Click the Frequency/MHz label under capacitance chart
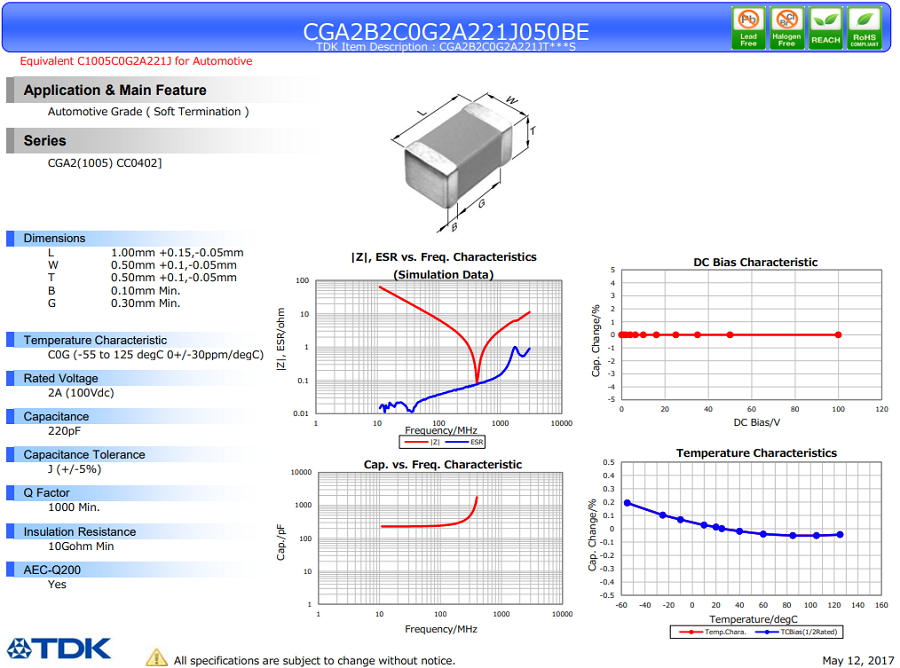 441,629
